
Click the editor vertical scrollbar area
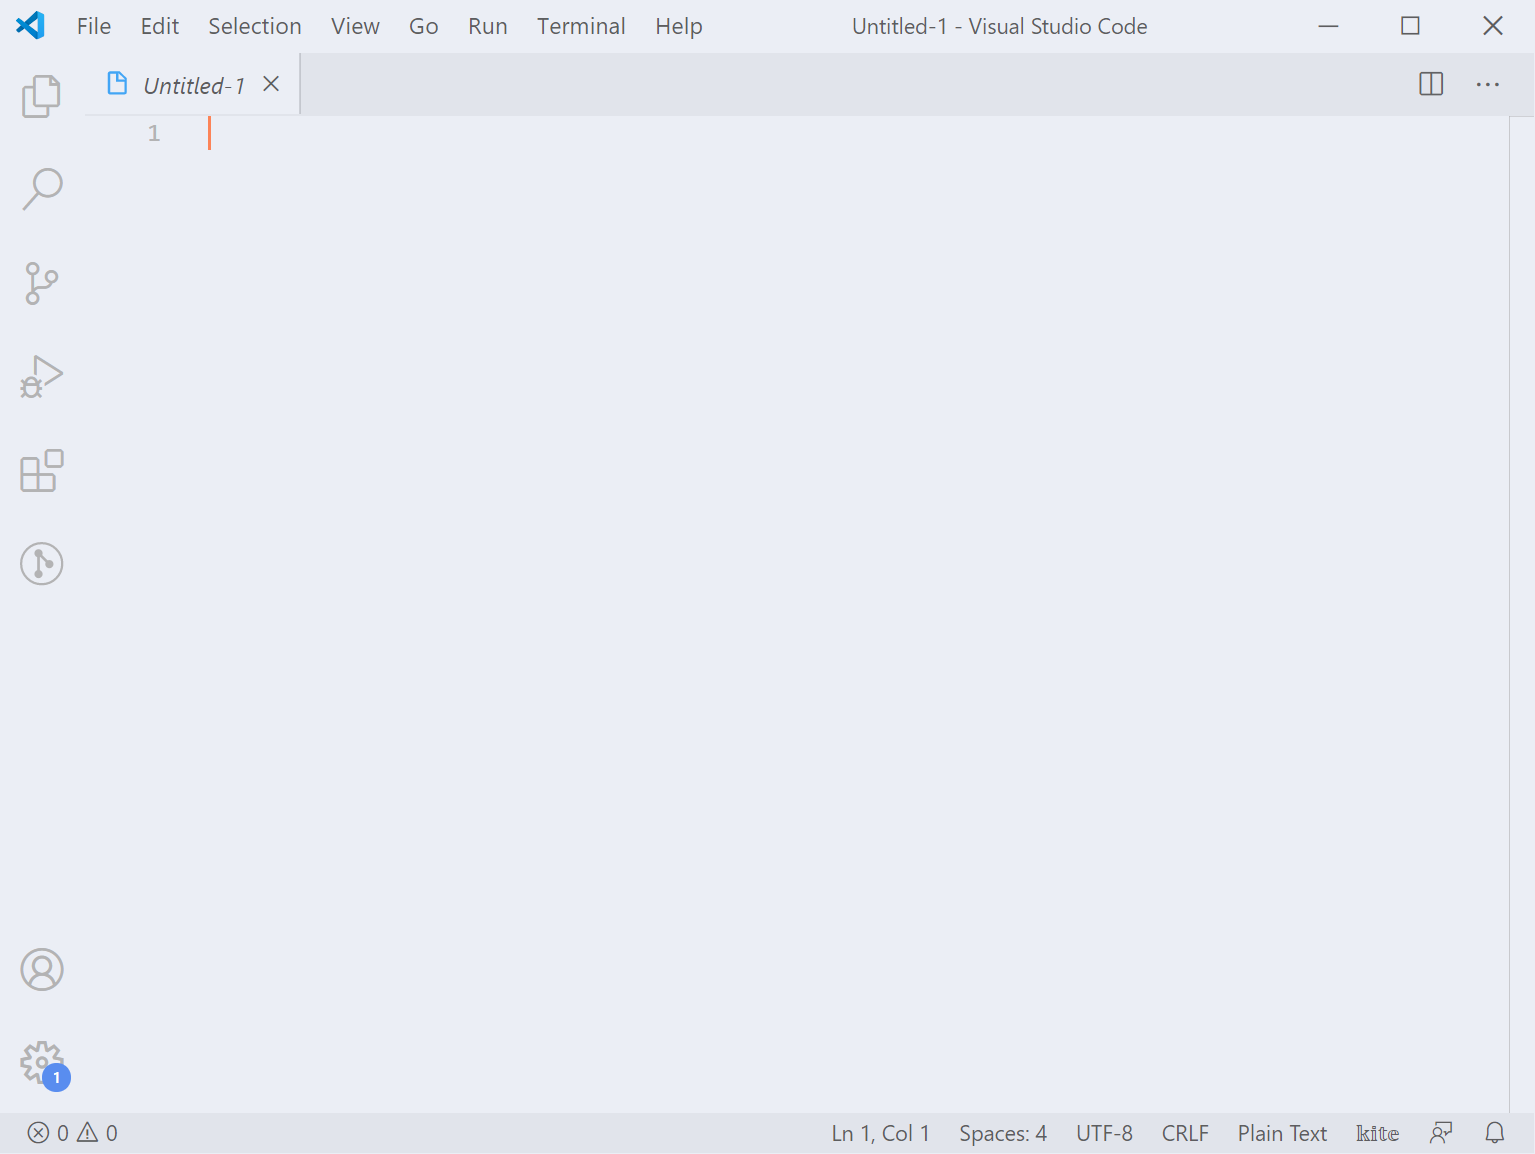click(1521, 613)
